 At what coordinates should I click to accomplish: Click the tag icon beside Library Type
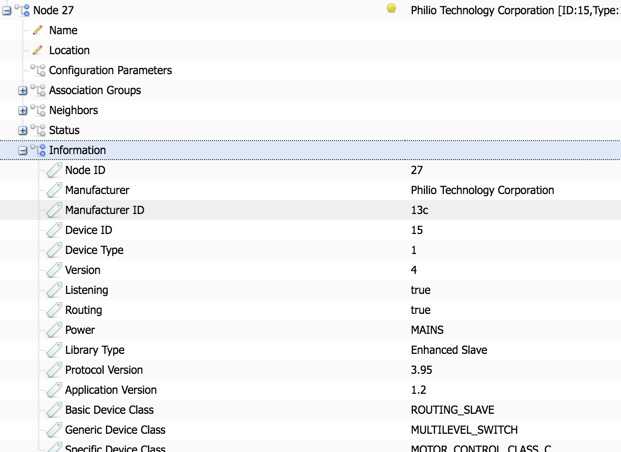[x=54, y=350]
